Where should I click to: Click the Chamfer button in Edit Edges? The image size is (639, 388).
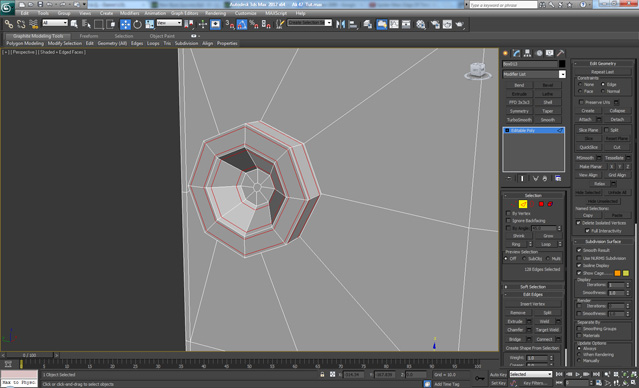pos(515,330)
